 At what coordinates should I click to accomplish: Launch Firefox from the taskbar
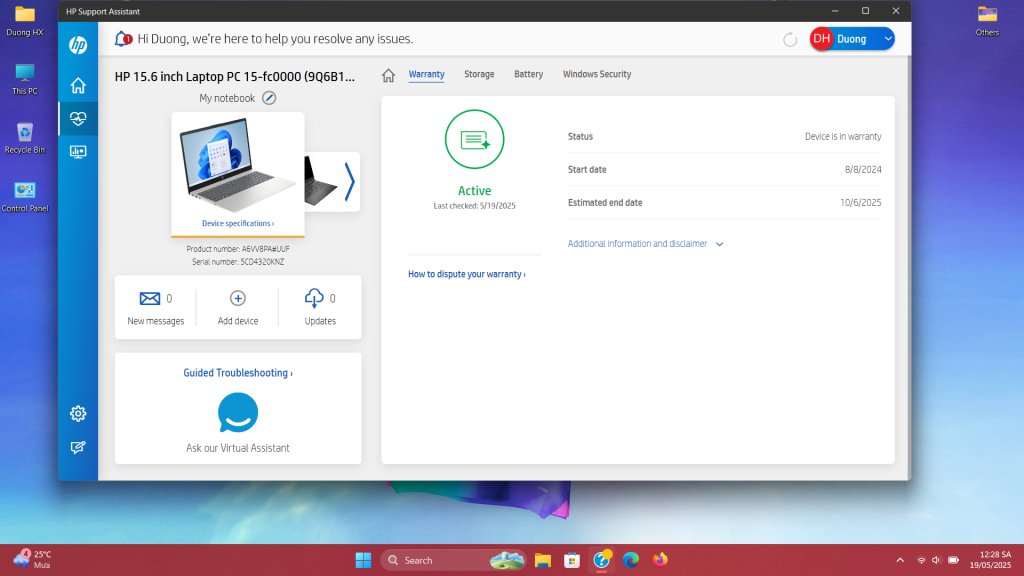660,560
